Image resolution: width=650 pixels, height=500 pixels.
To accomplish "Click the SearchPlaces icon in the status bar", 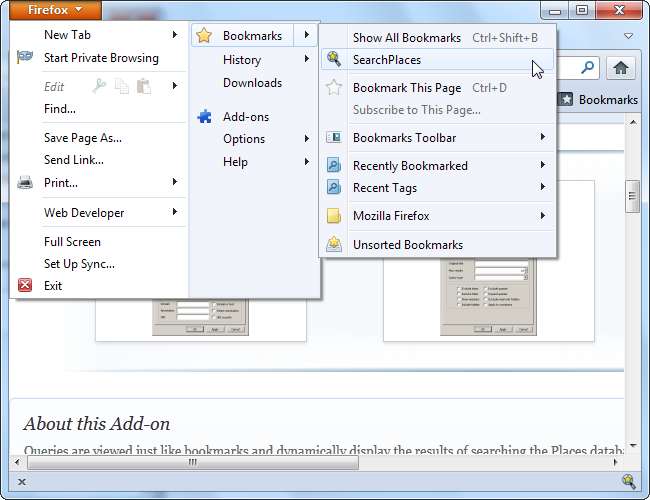I will click(629, 482).
